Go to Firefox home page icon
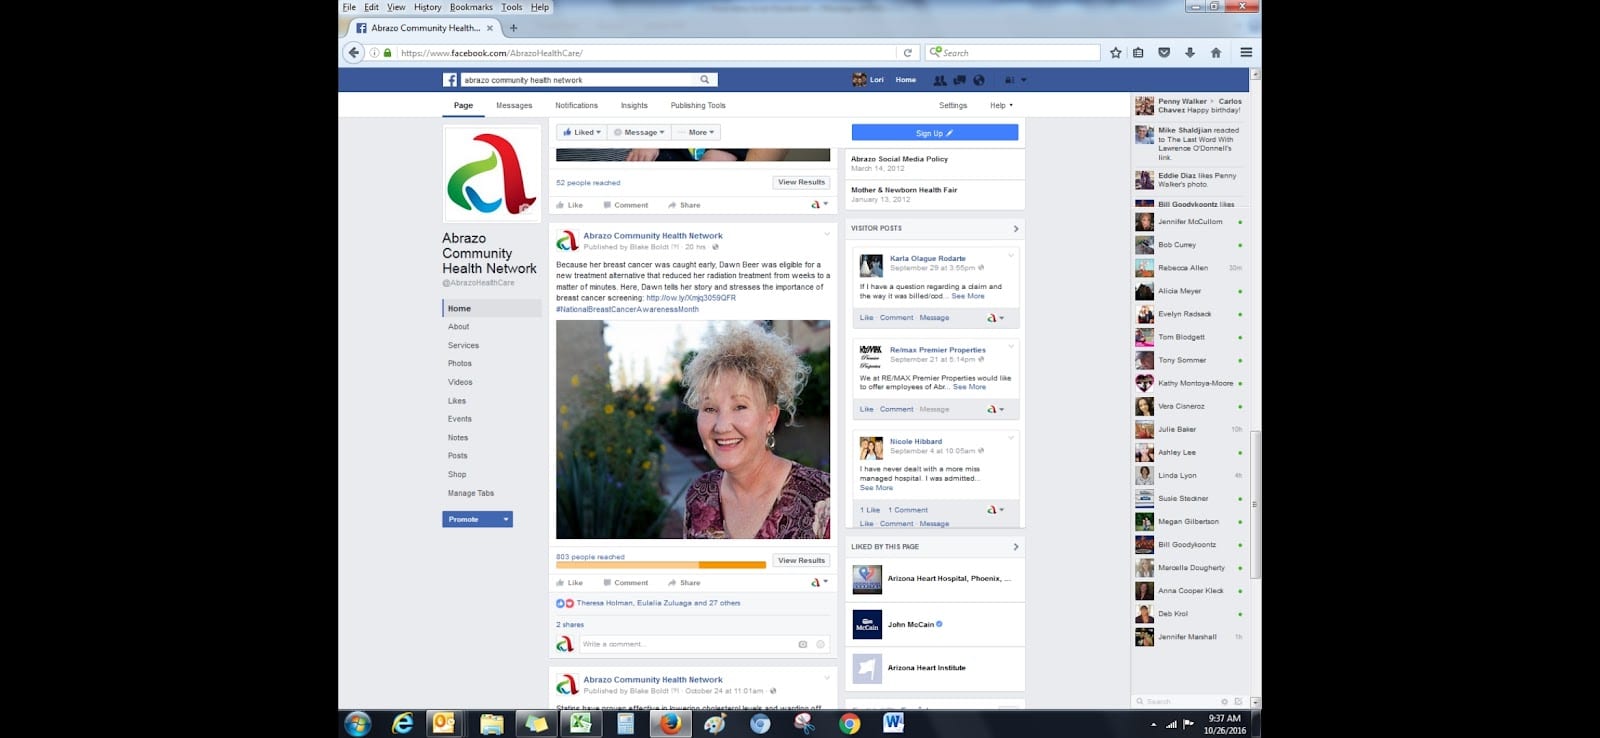This screenshot has width=1600, height=738. point(1216,53)
